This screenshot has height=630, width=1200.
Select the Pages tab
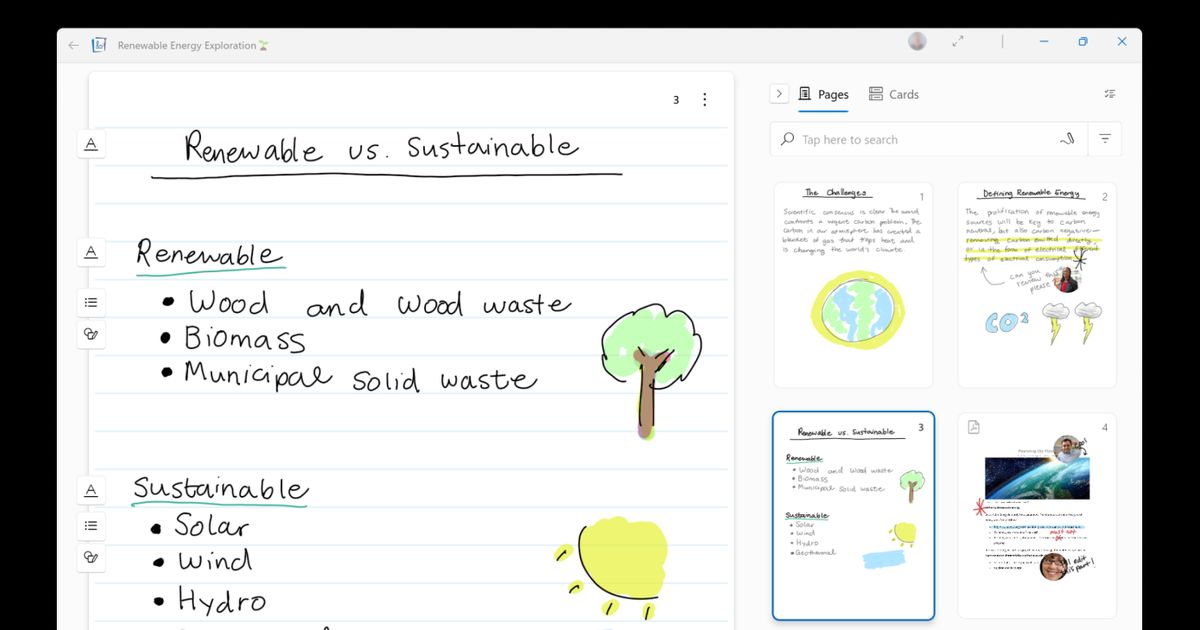click(x=823, y=94)
